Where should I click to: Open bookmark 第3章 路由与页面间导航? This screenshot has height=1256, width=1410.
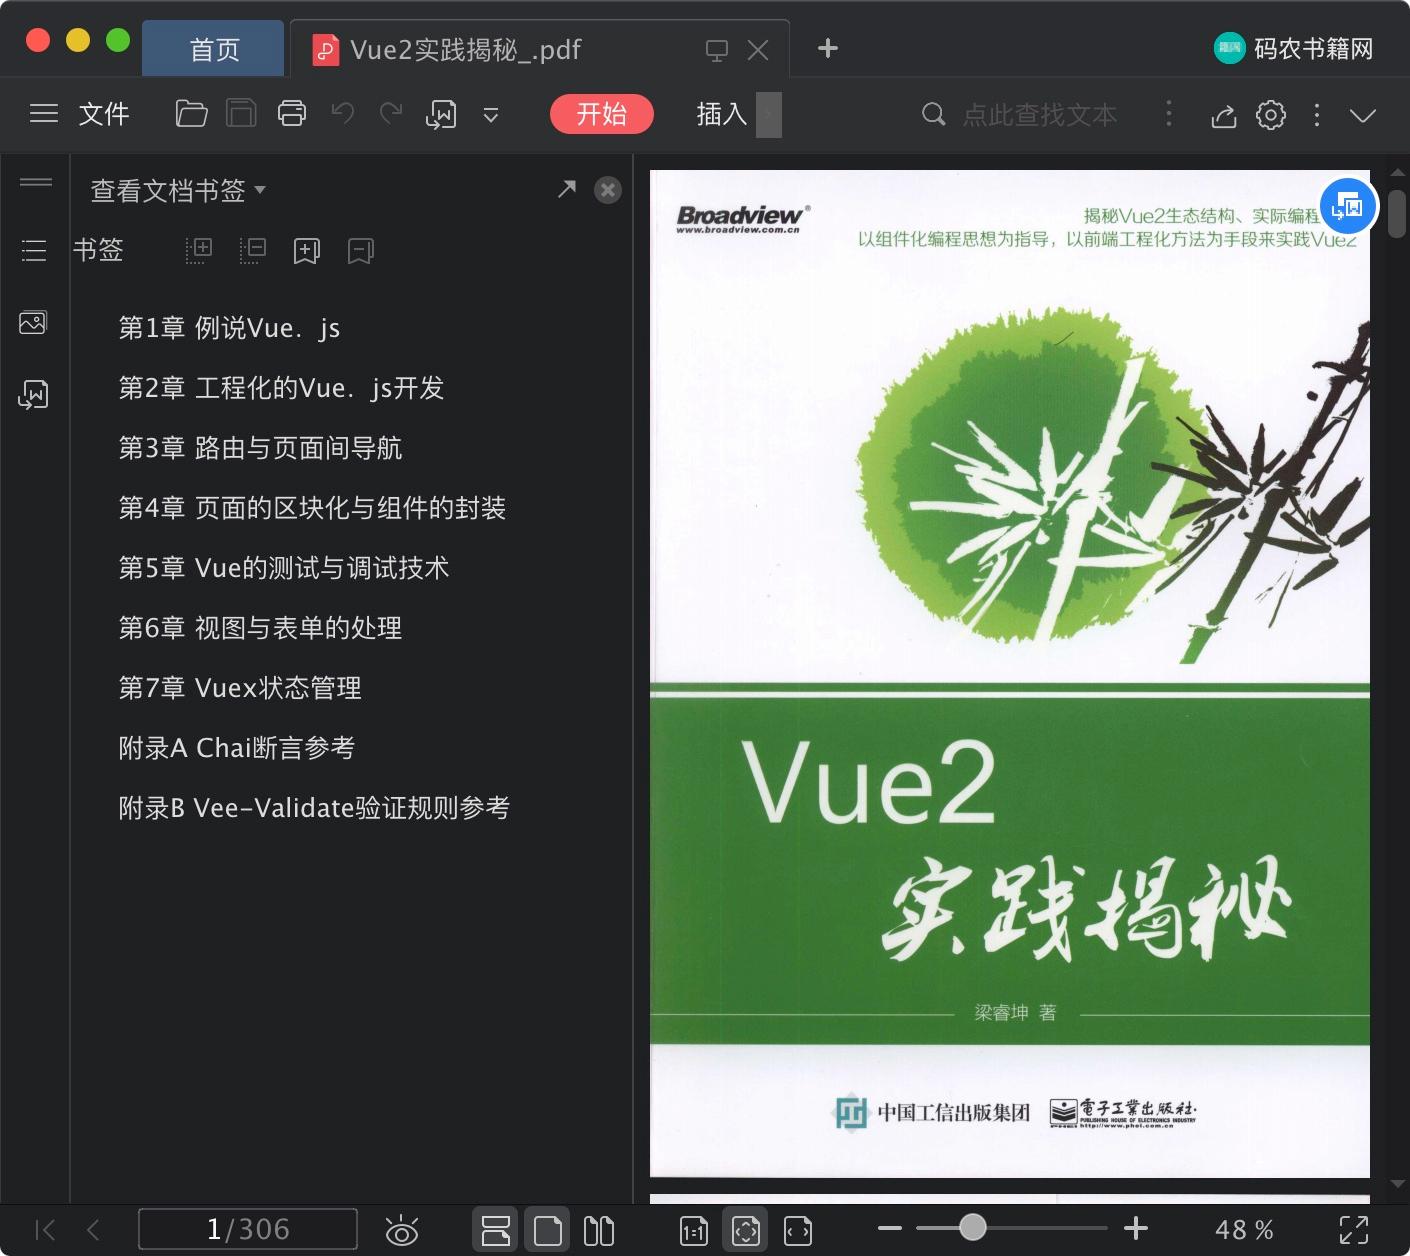tap(260, 448)
